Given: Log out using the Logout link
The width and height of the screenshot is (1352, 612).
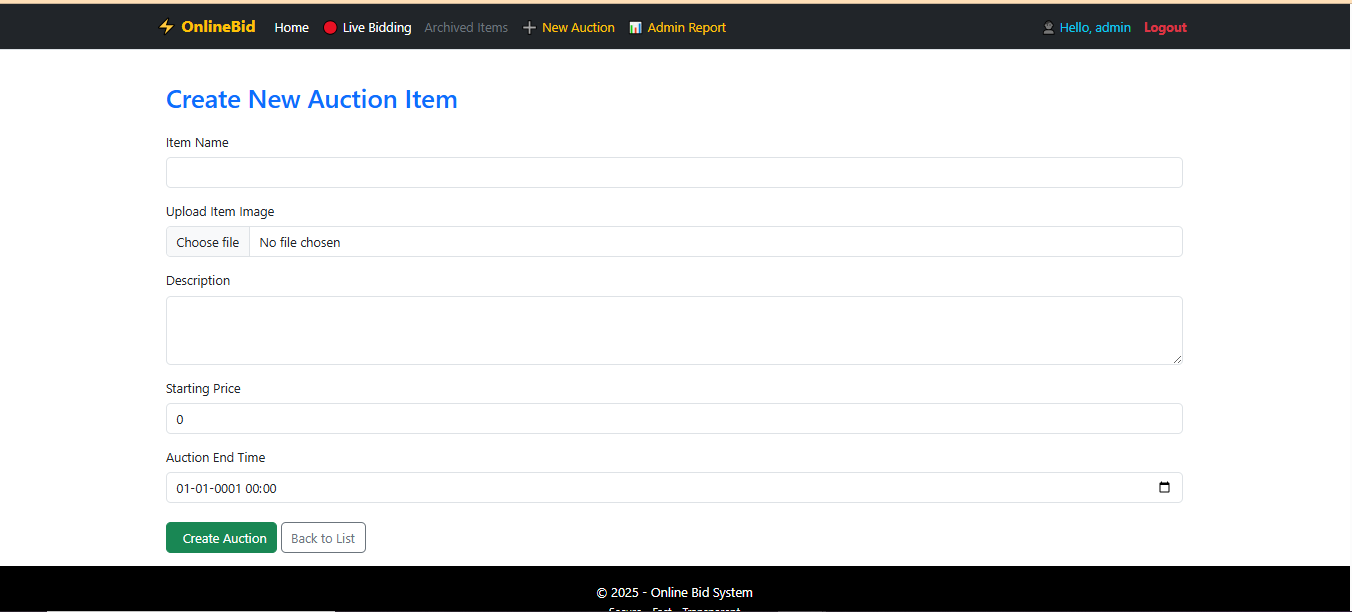Looking at the screenshot, I should tap(1165, 28).
